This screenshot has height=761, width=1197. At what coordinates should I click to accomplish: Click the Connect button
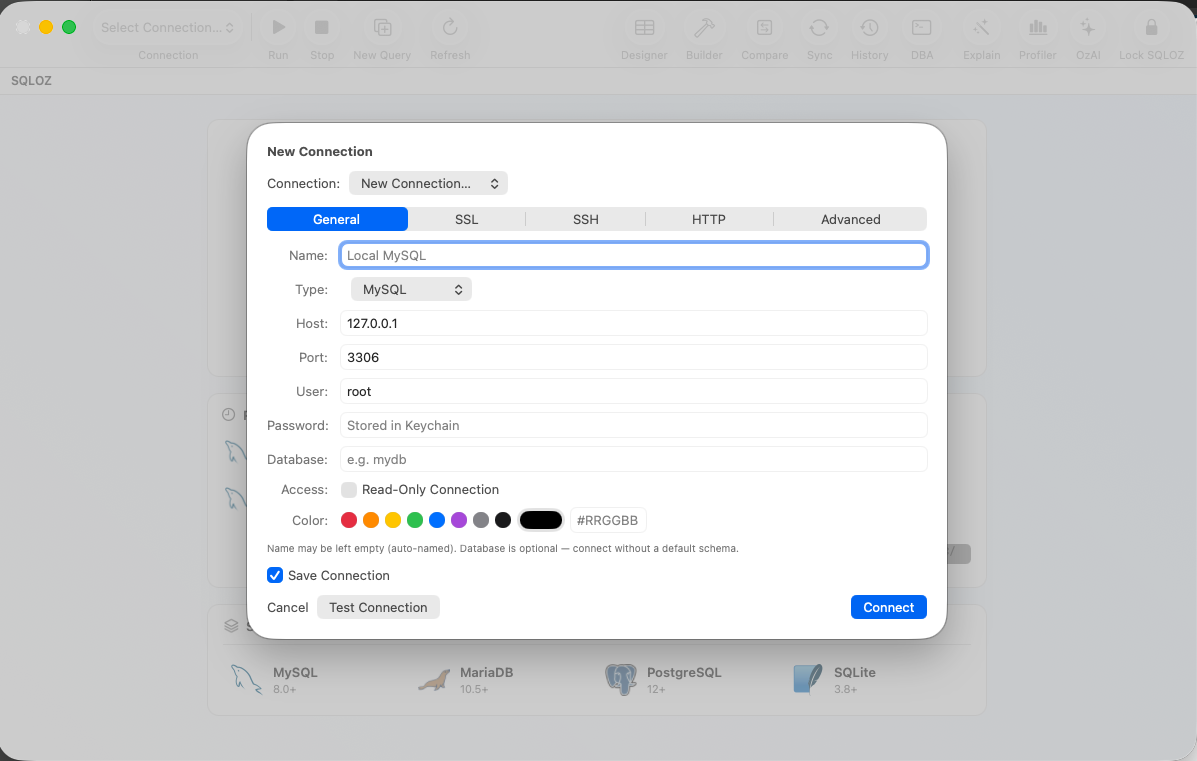[x=889, y=607]
